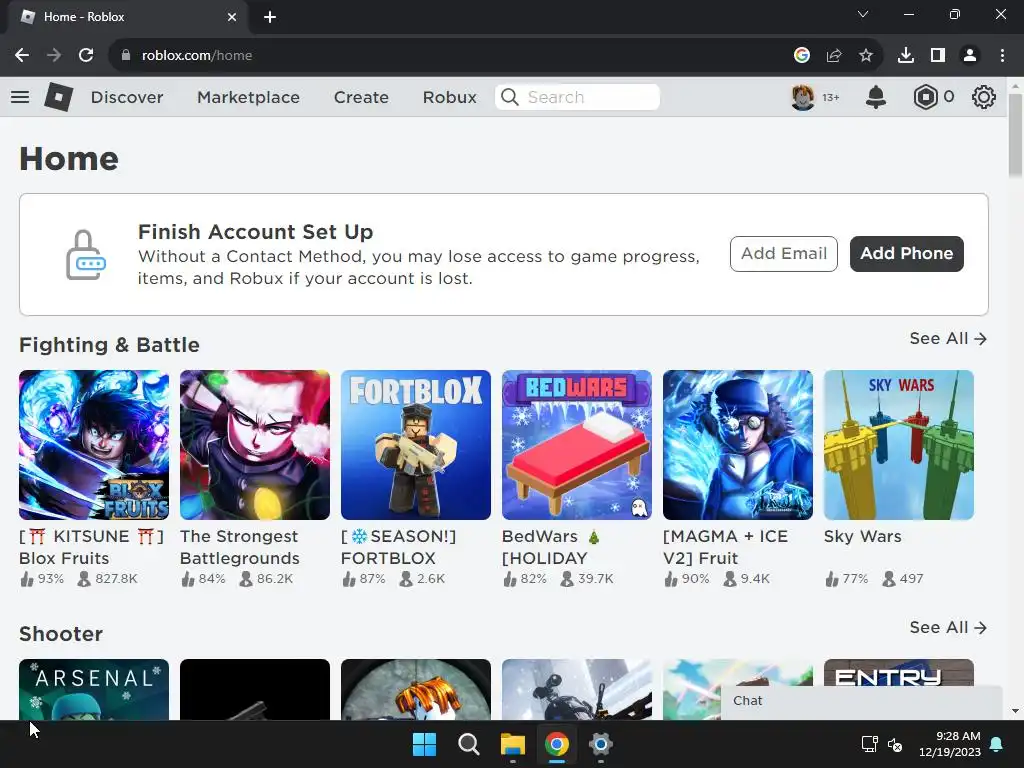The image size is (1024, 768).
Task: Open the MAGMA + ICE Fruit thumbnail
Action: 738,445
